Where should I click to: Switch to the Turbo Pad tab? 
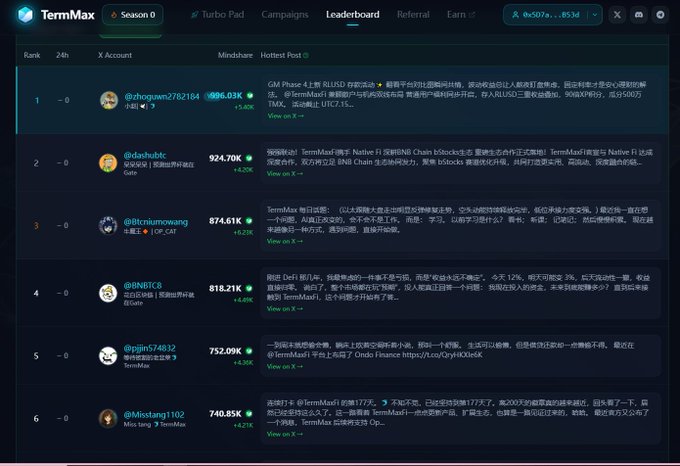[x=218, y=15]
